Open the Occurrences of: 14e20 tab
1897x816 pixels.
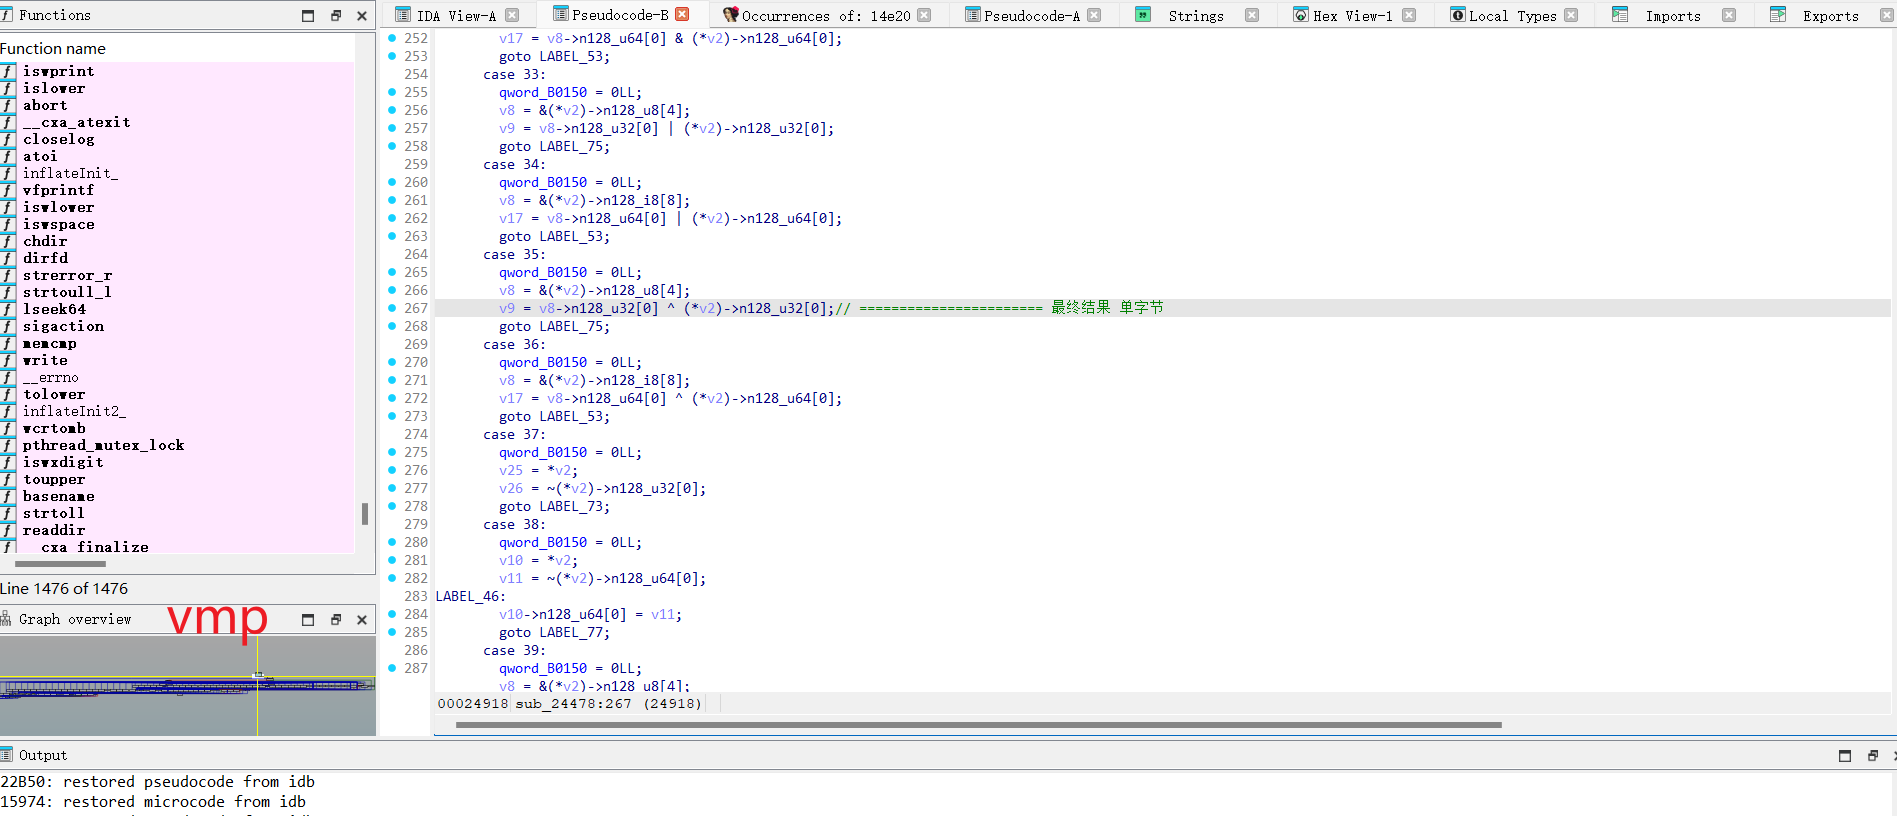[x=826, y=15]
